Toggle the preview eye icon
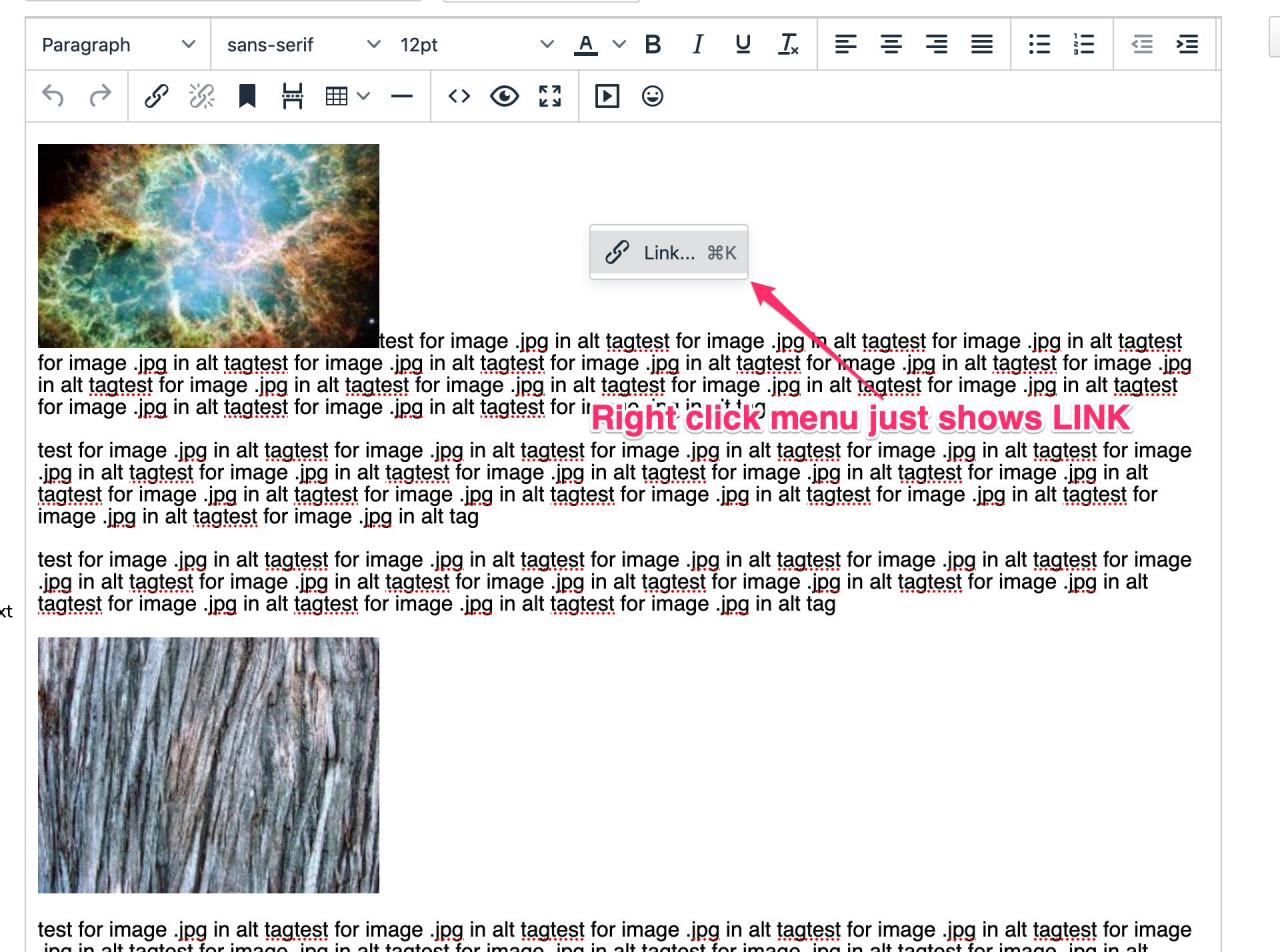1280x952 pixels. (x=504, y=96)
